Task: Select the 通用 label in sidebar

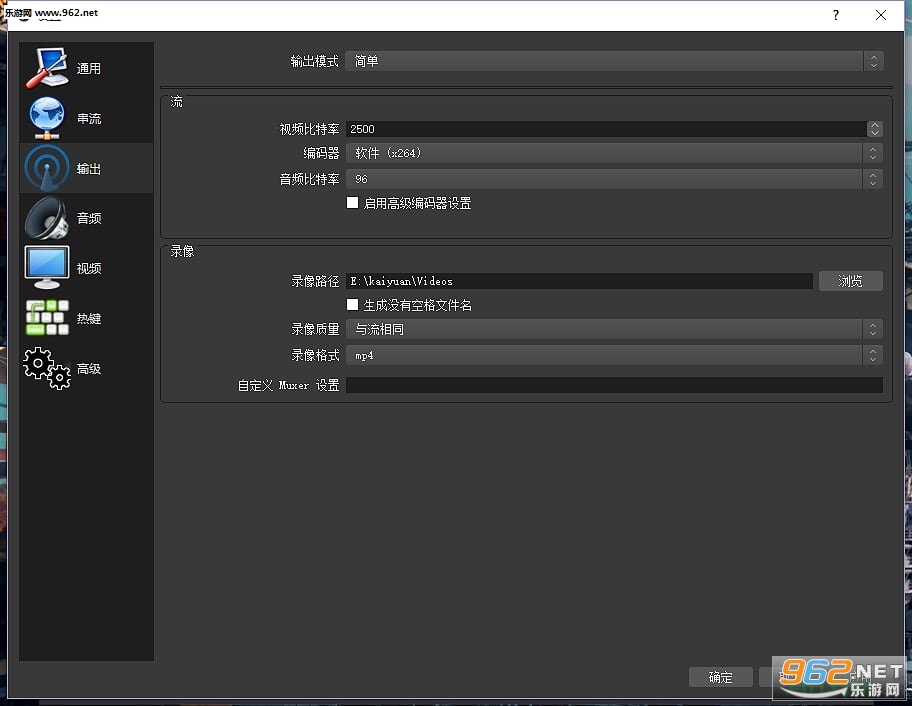Action: pos(89,69)
